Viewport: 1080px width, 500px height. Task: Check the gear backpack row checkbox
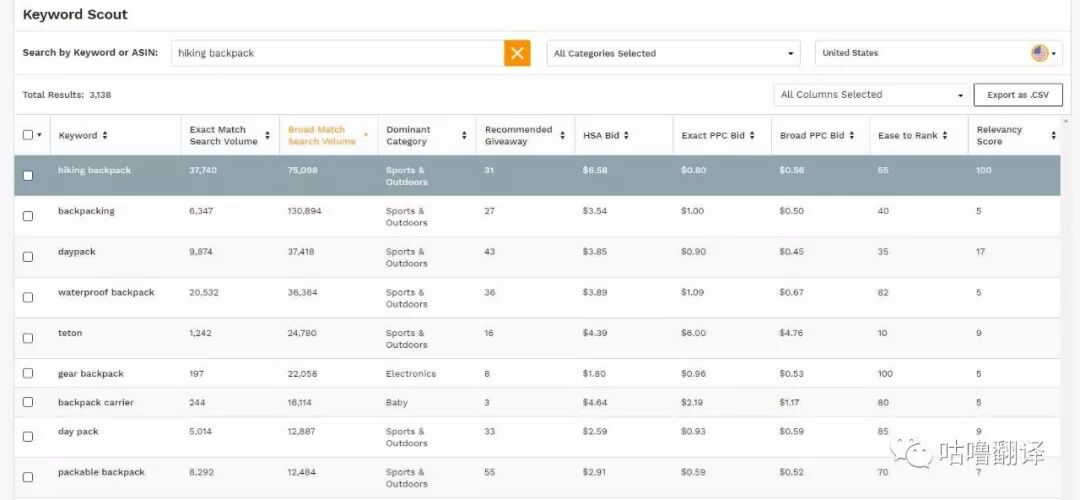(x=28, y=373)
